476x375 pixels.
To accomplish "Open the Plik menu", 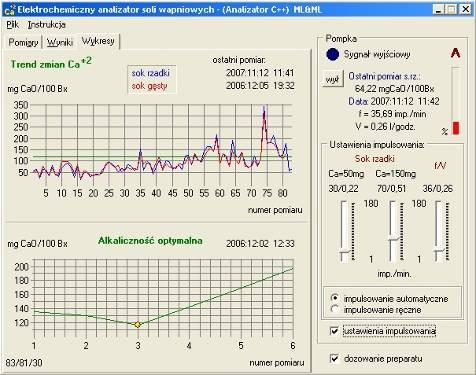I will pos(13,25).
